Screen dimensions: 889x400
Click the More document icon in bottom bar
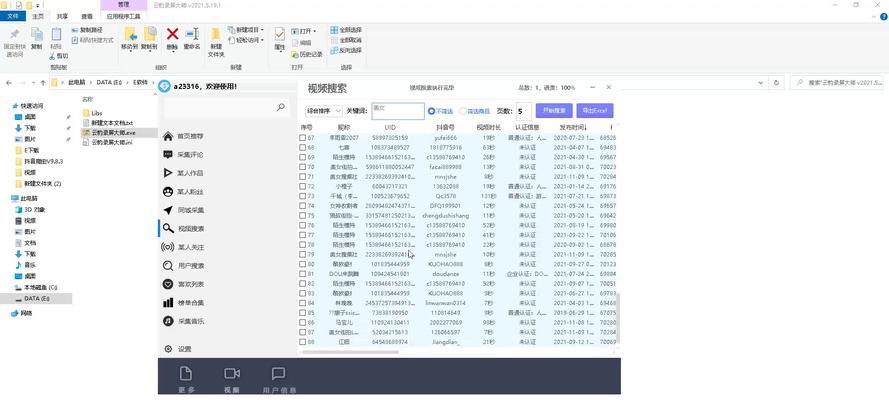point(185,373)
